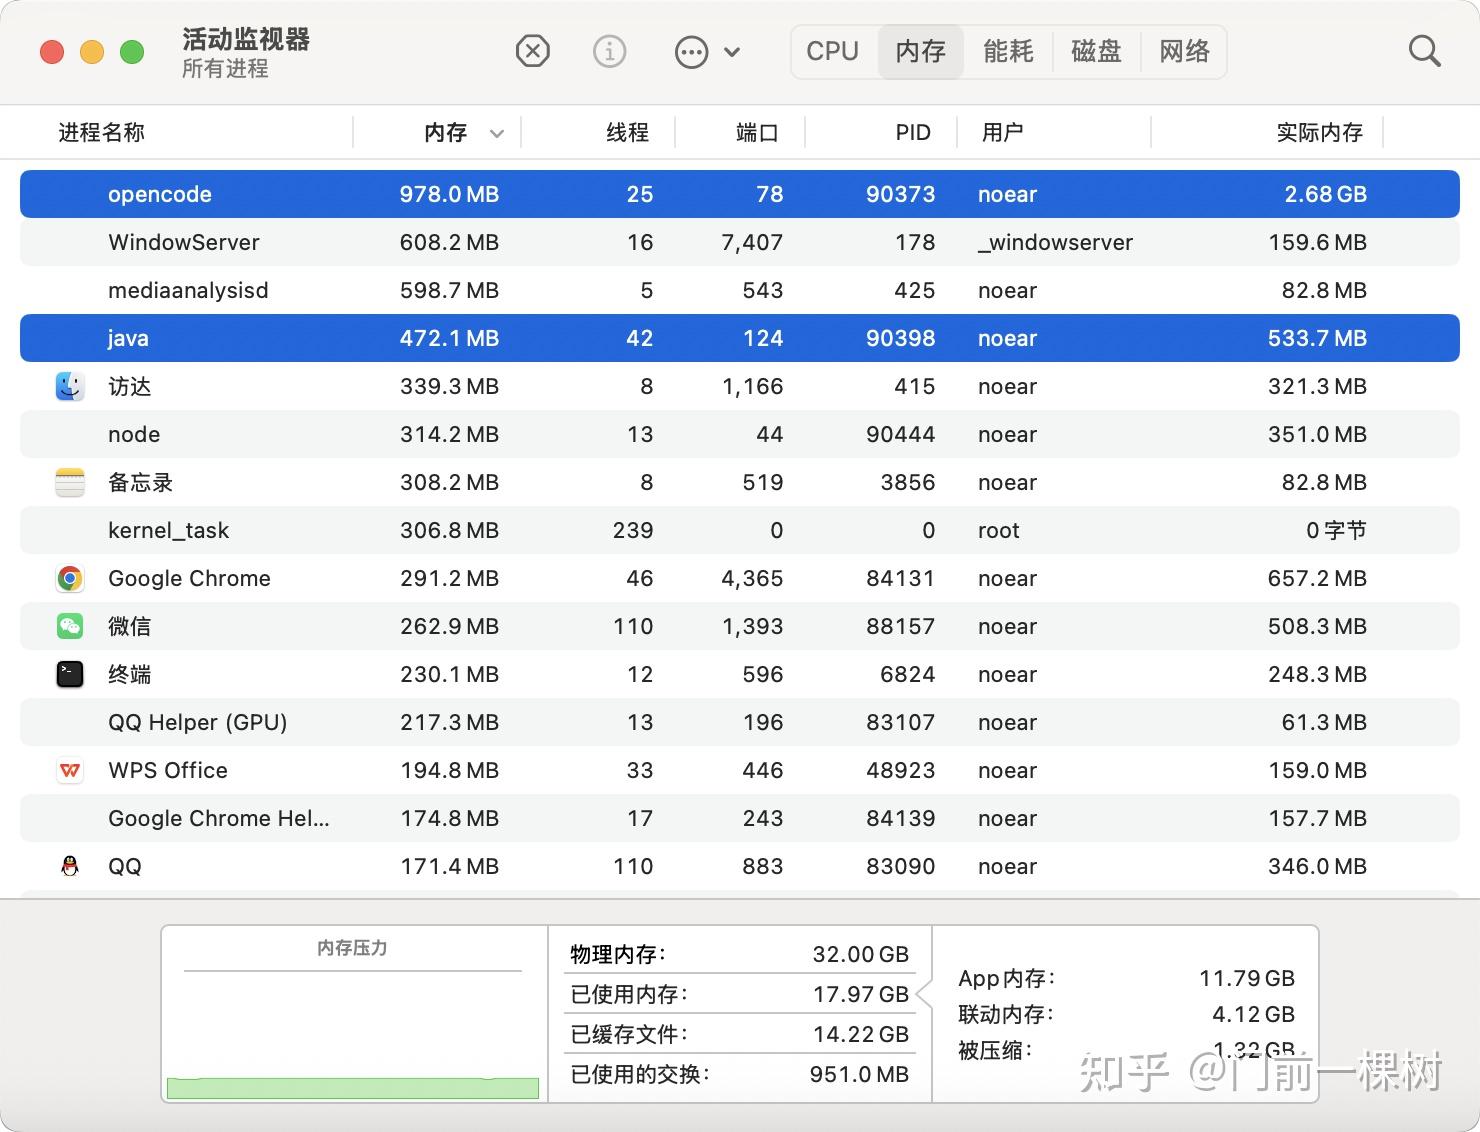The image size is (1480, 1132).
Task: Click the 已使用内存 17.97 GB entry
Action: click(740, 994)
